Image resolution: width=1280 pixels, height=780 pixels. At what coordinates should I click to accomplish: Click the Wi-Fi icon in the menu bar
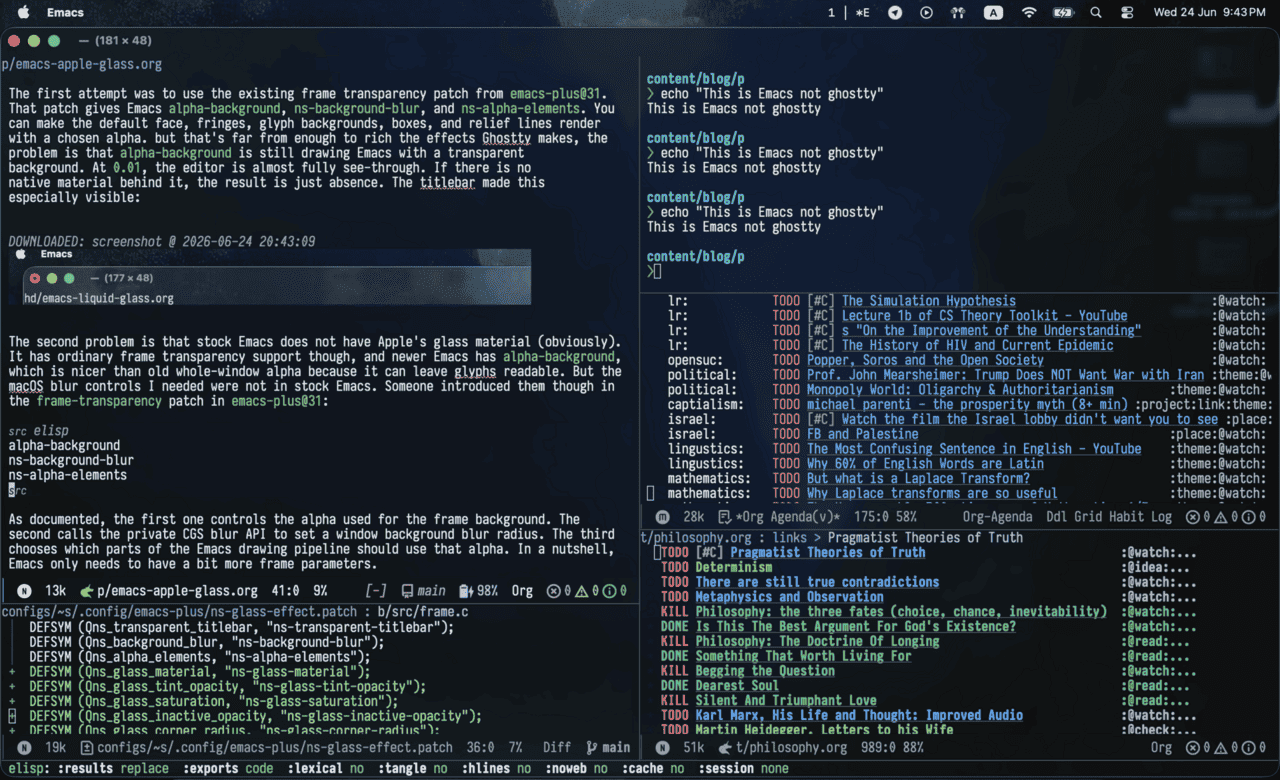[1029, 13]
